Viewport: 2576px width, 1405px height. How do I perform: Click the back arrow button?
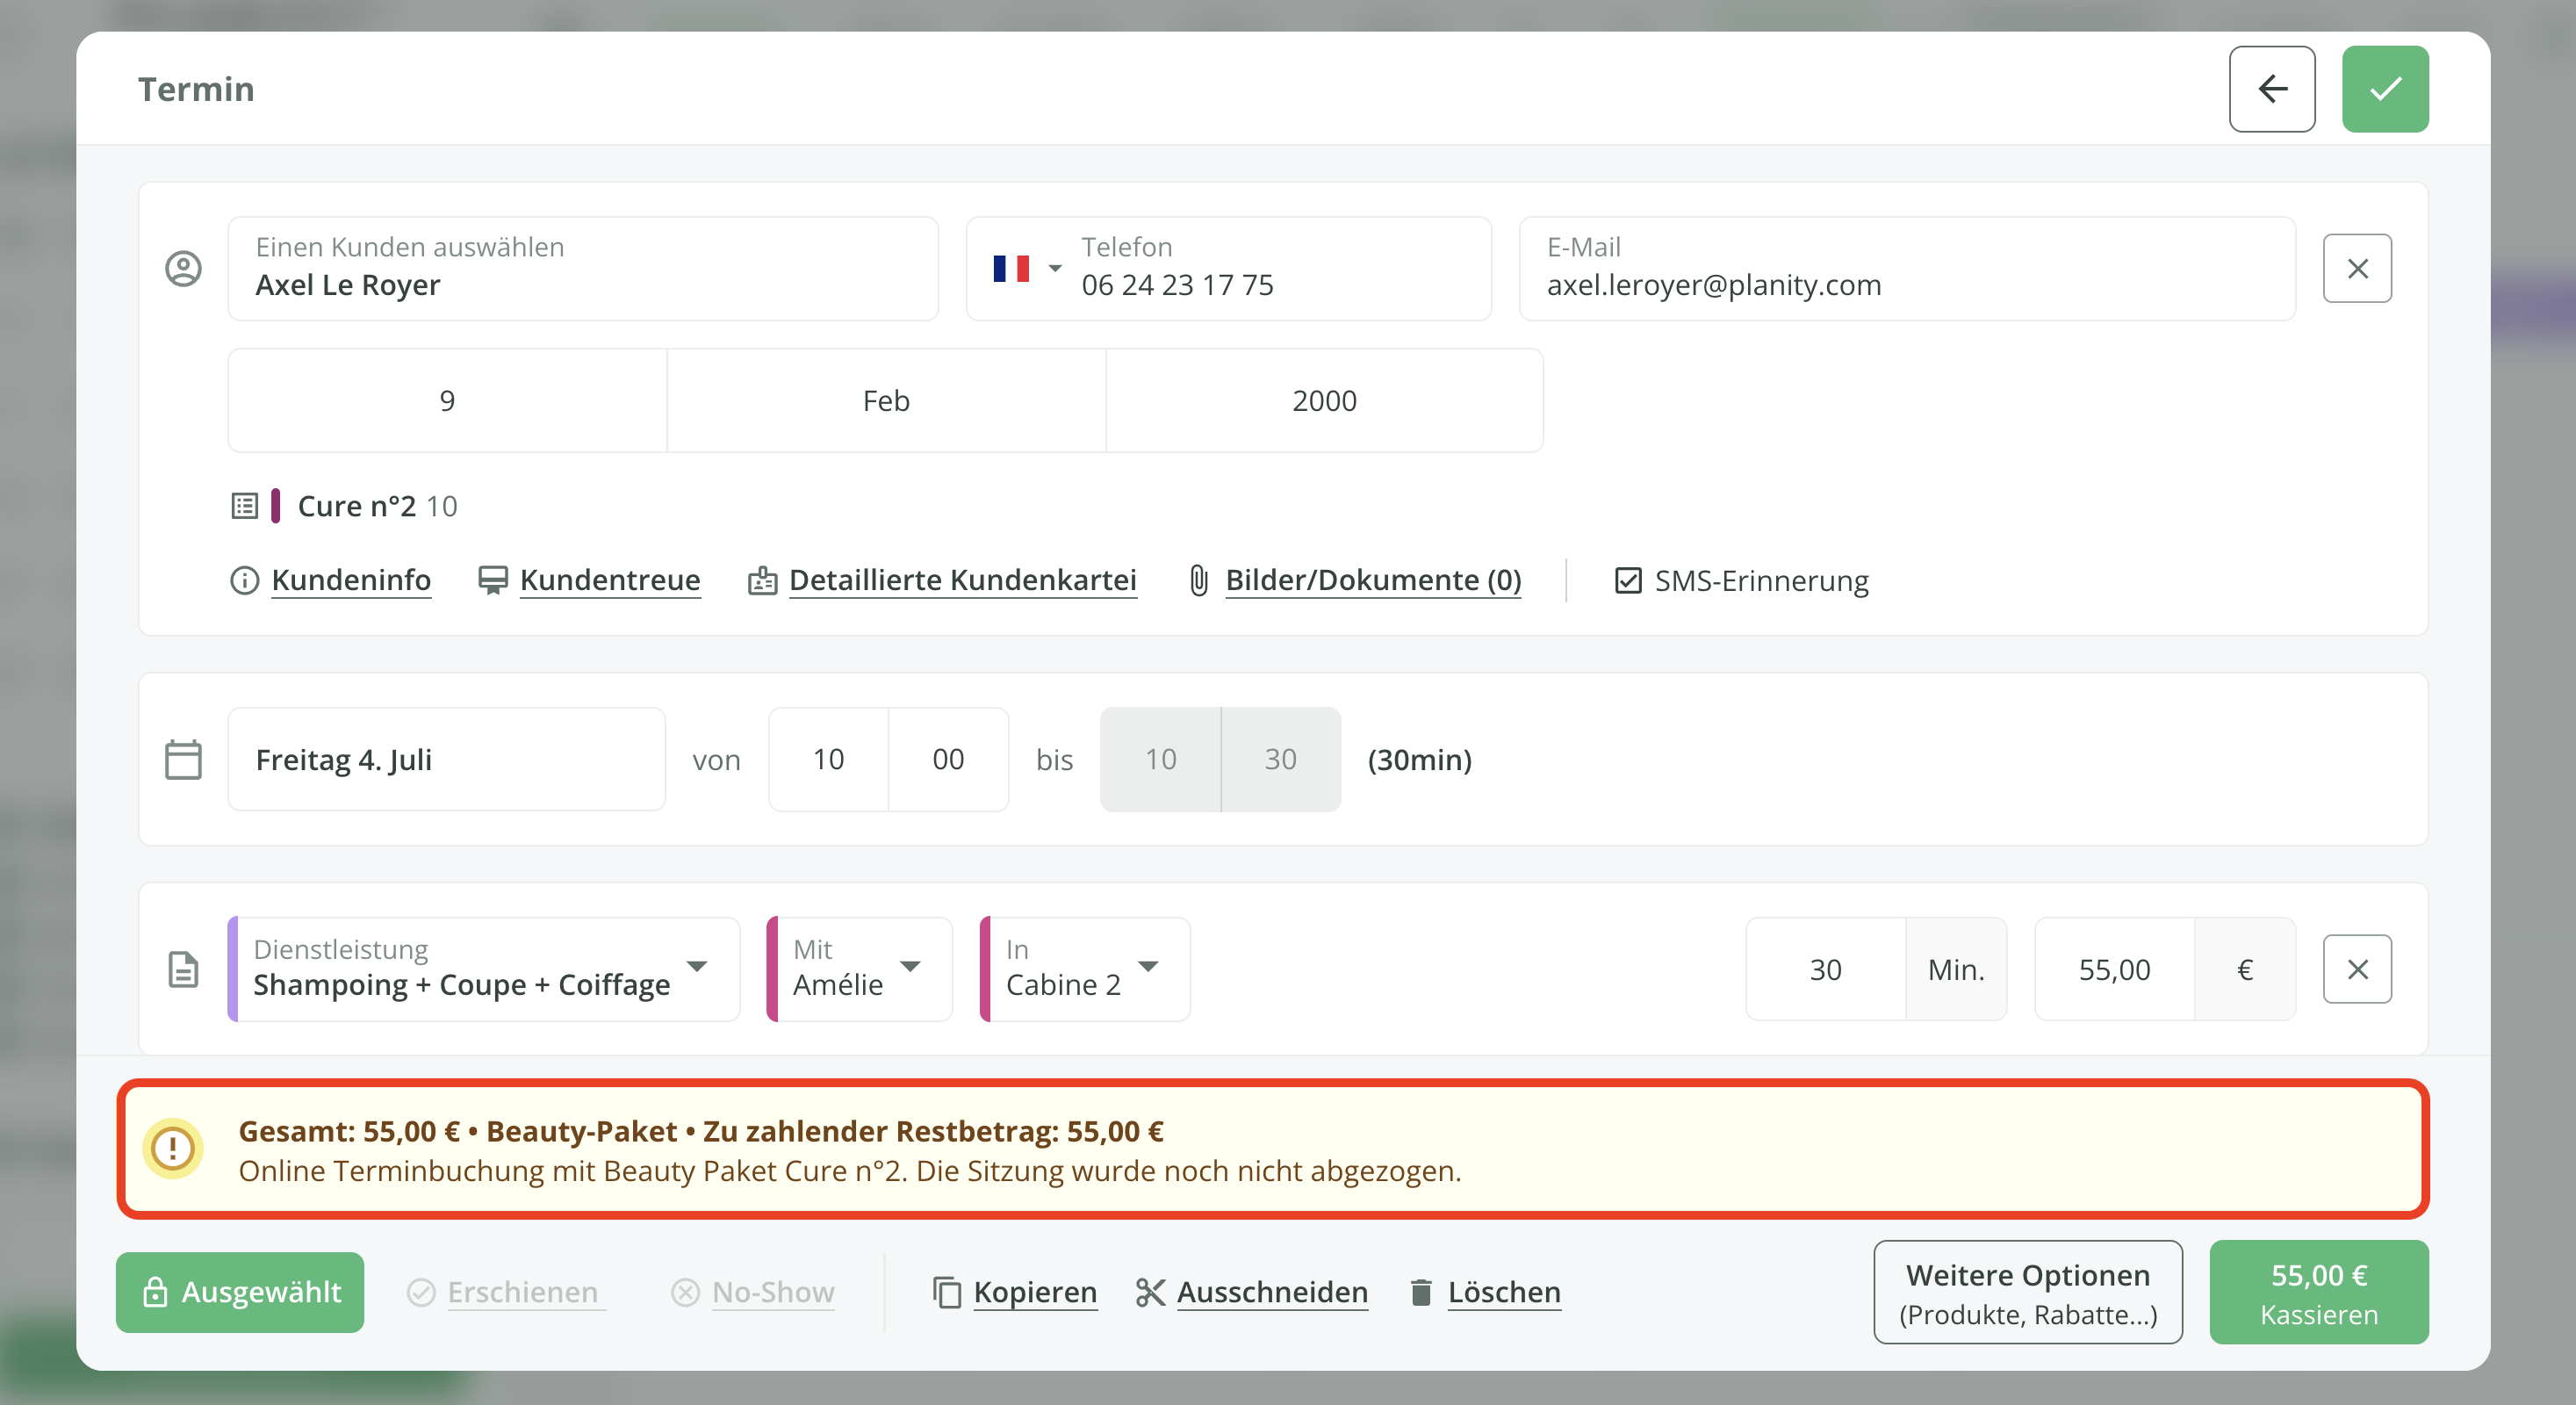tap(2271, 89)
